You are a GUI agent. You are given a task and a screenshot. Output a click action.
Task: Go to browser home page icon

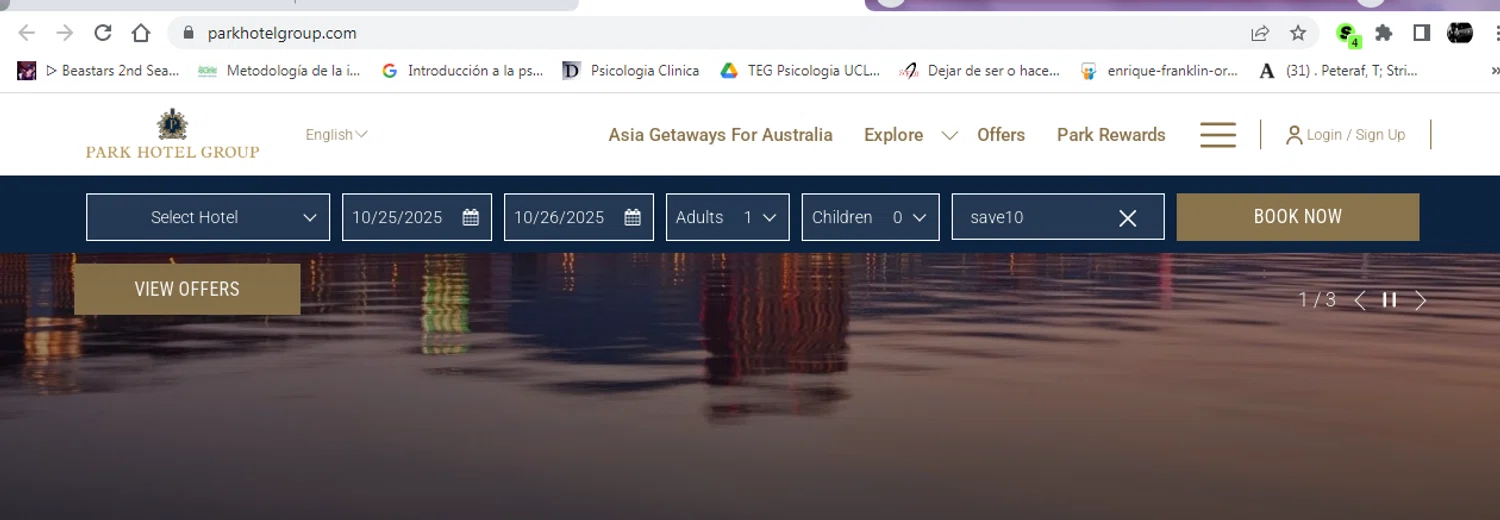coord(141,33)
